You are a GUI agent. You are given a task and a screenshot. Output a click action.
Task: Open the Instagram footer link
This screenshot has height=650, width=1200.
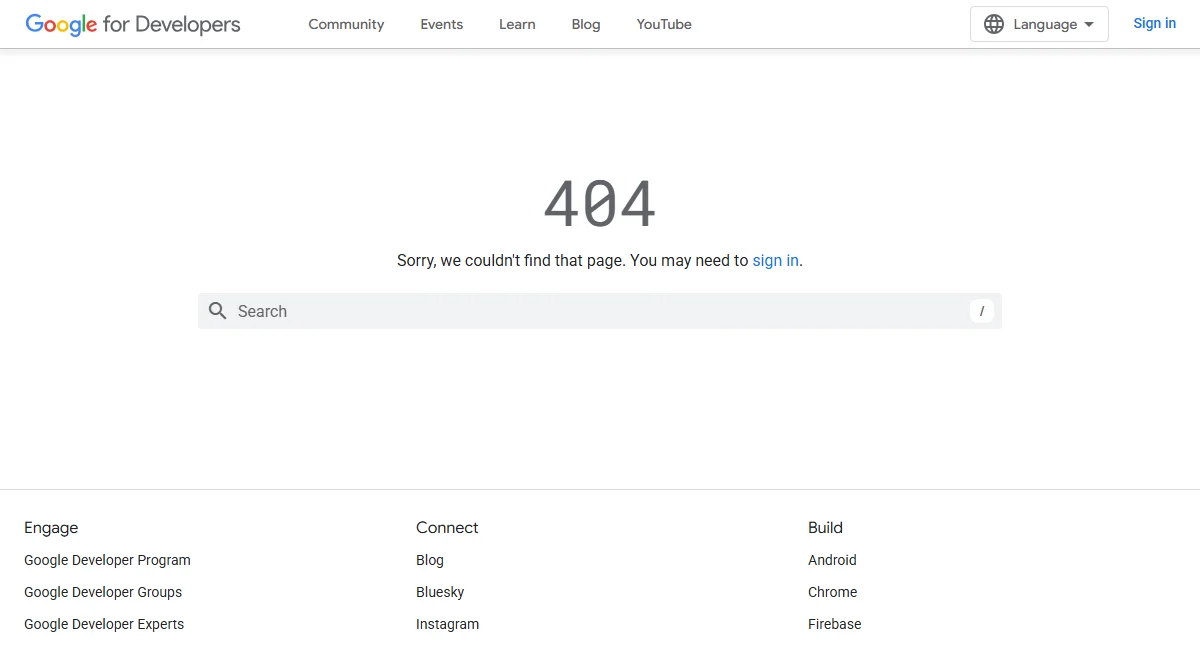pos(447,624)
